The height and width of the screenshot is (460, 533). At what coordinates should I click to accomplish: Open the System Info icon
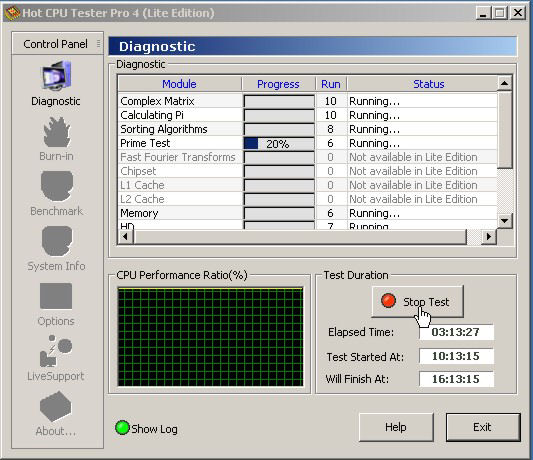click(x=57, y=241)
